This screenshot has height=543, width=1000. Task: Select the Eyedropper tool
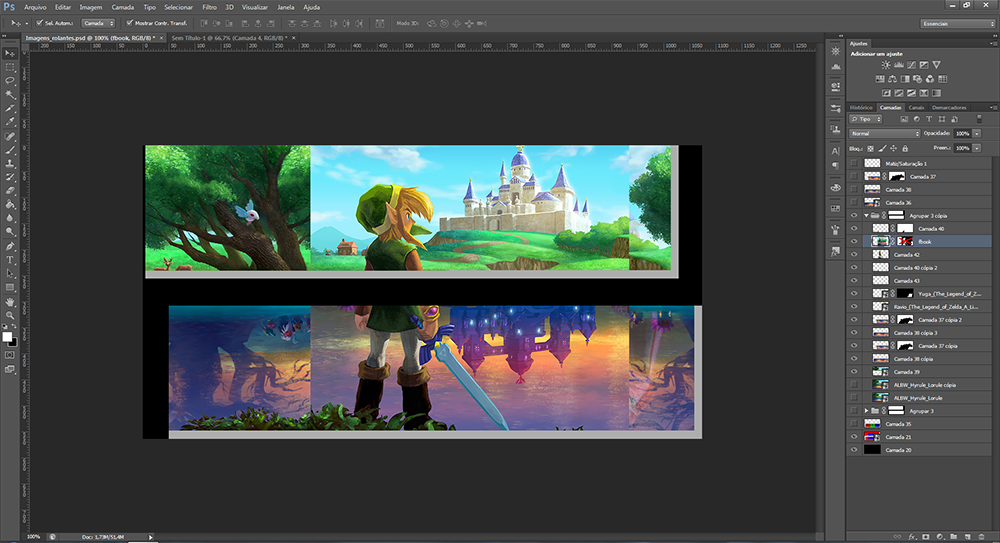(10, 122)
